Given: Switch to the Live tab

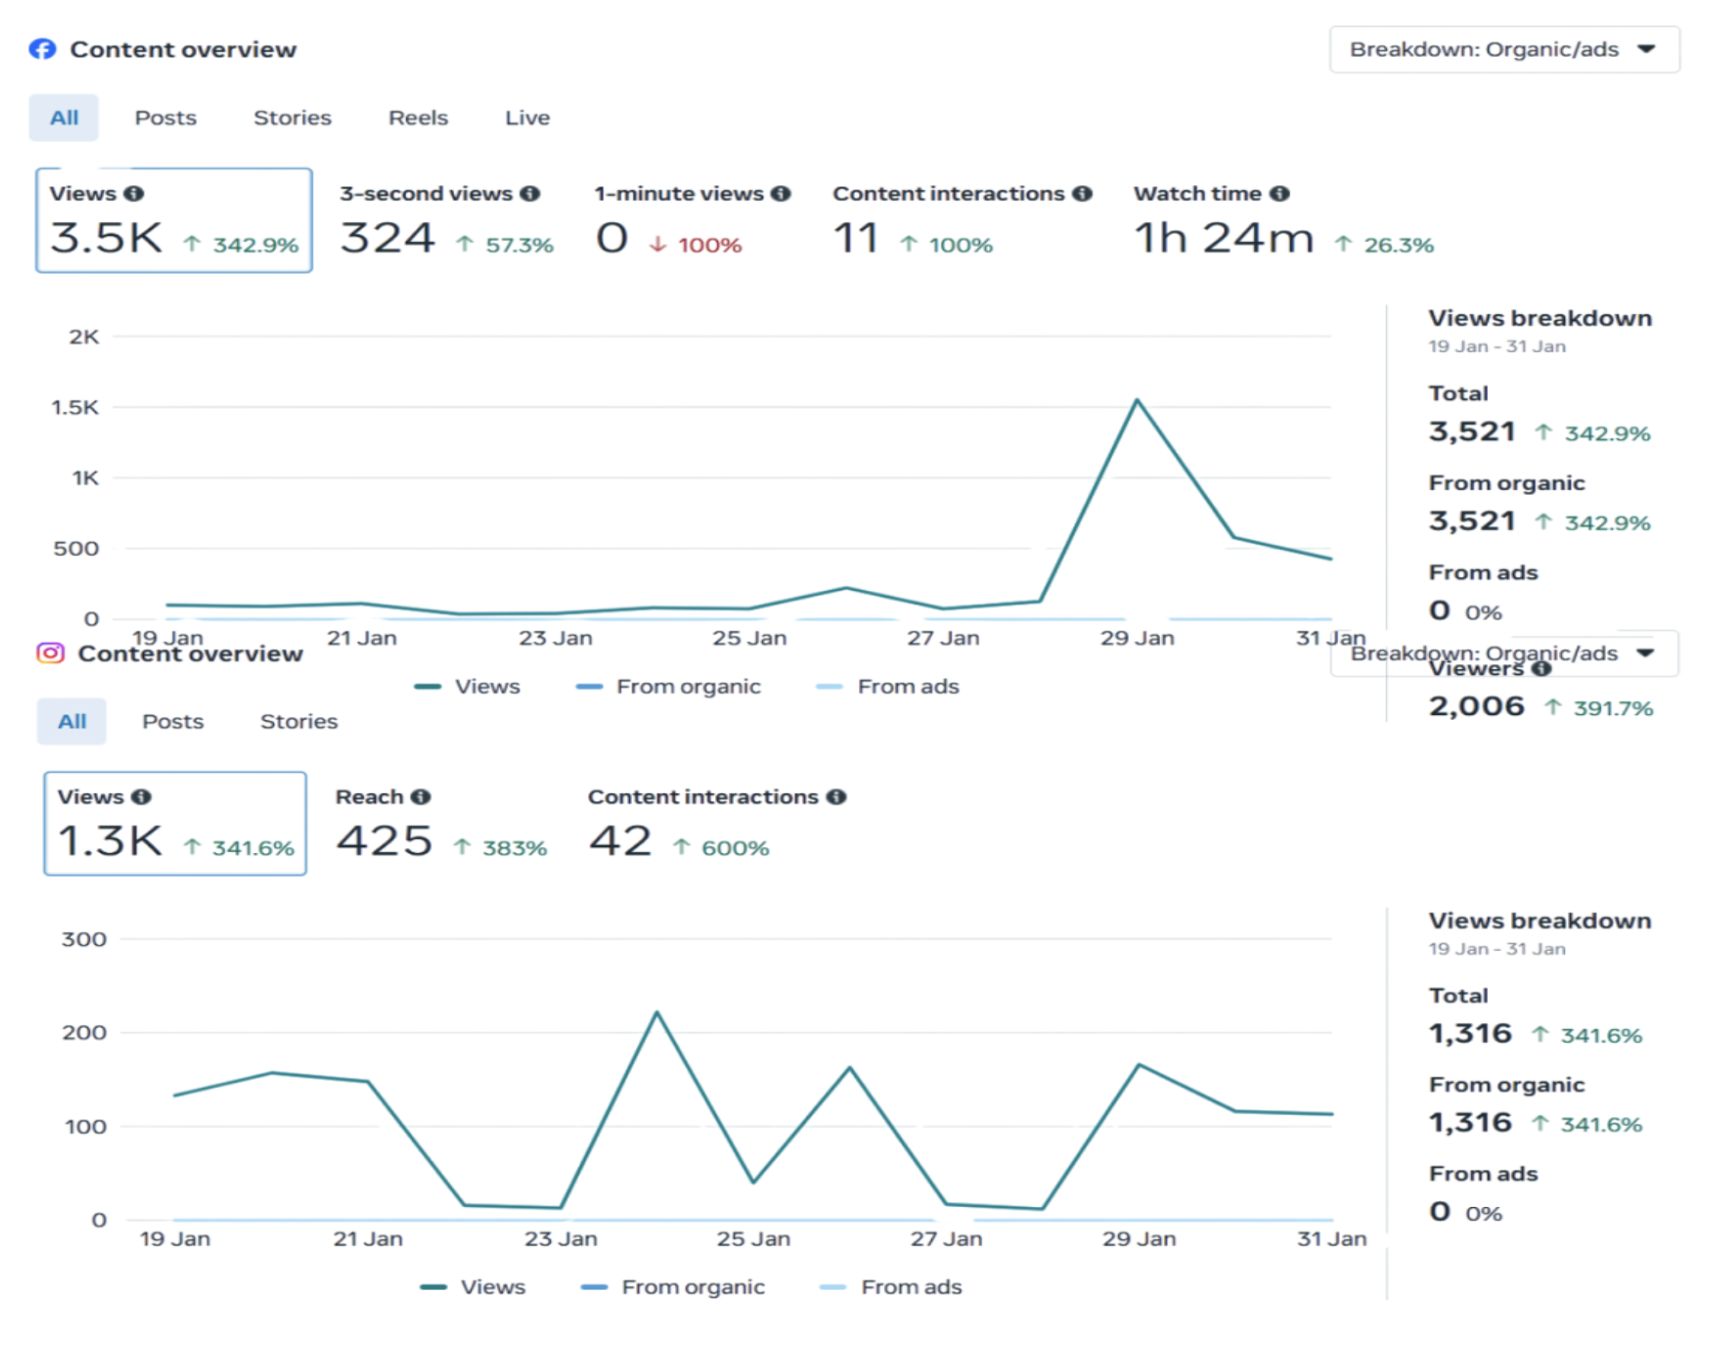Looking at the screenshot, I should pos(527,118).
